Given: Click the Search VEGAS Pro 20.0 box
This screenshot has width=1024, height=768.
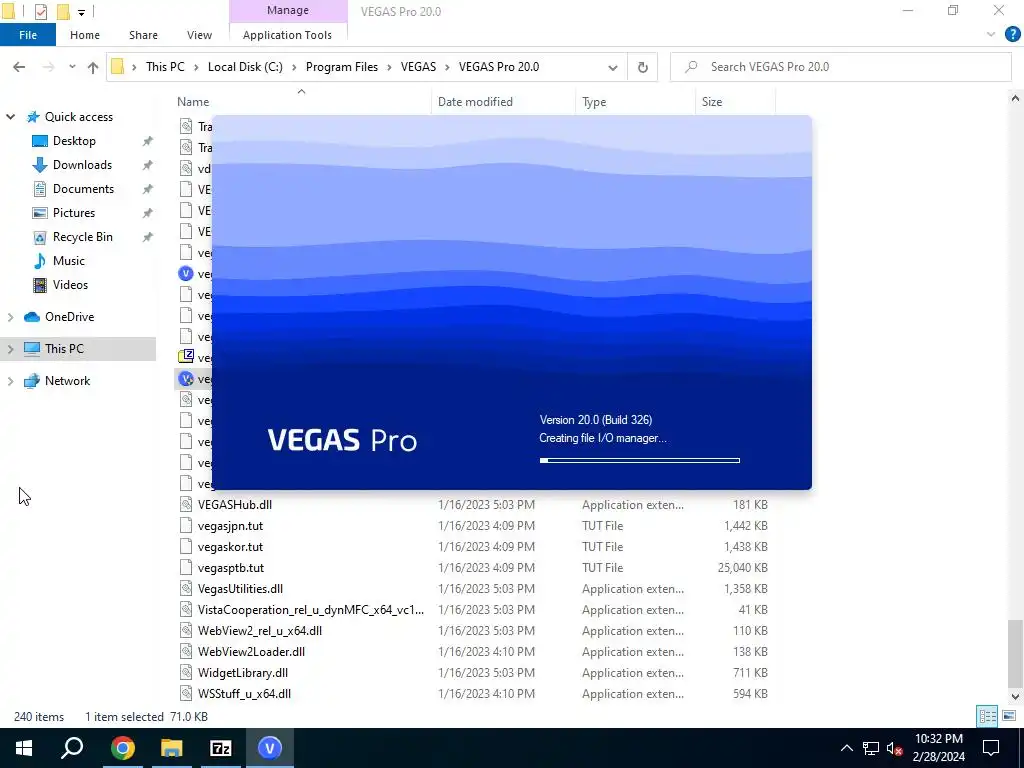Looking at the screenshot, I should (x=840, y=67).
